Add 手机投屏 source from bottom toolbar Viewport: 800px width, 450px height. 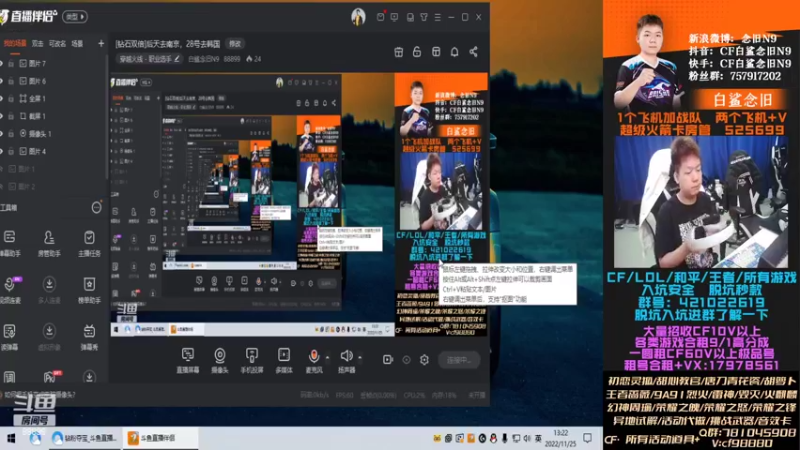(x=252, y=360)
